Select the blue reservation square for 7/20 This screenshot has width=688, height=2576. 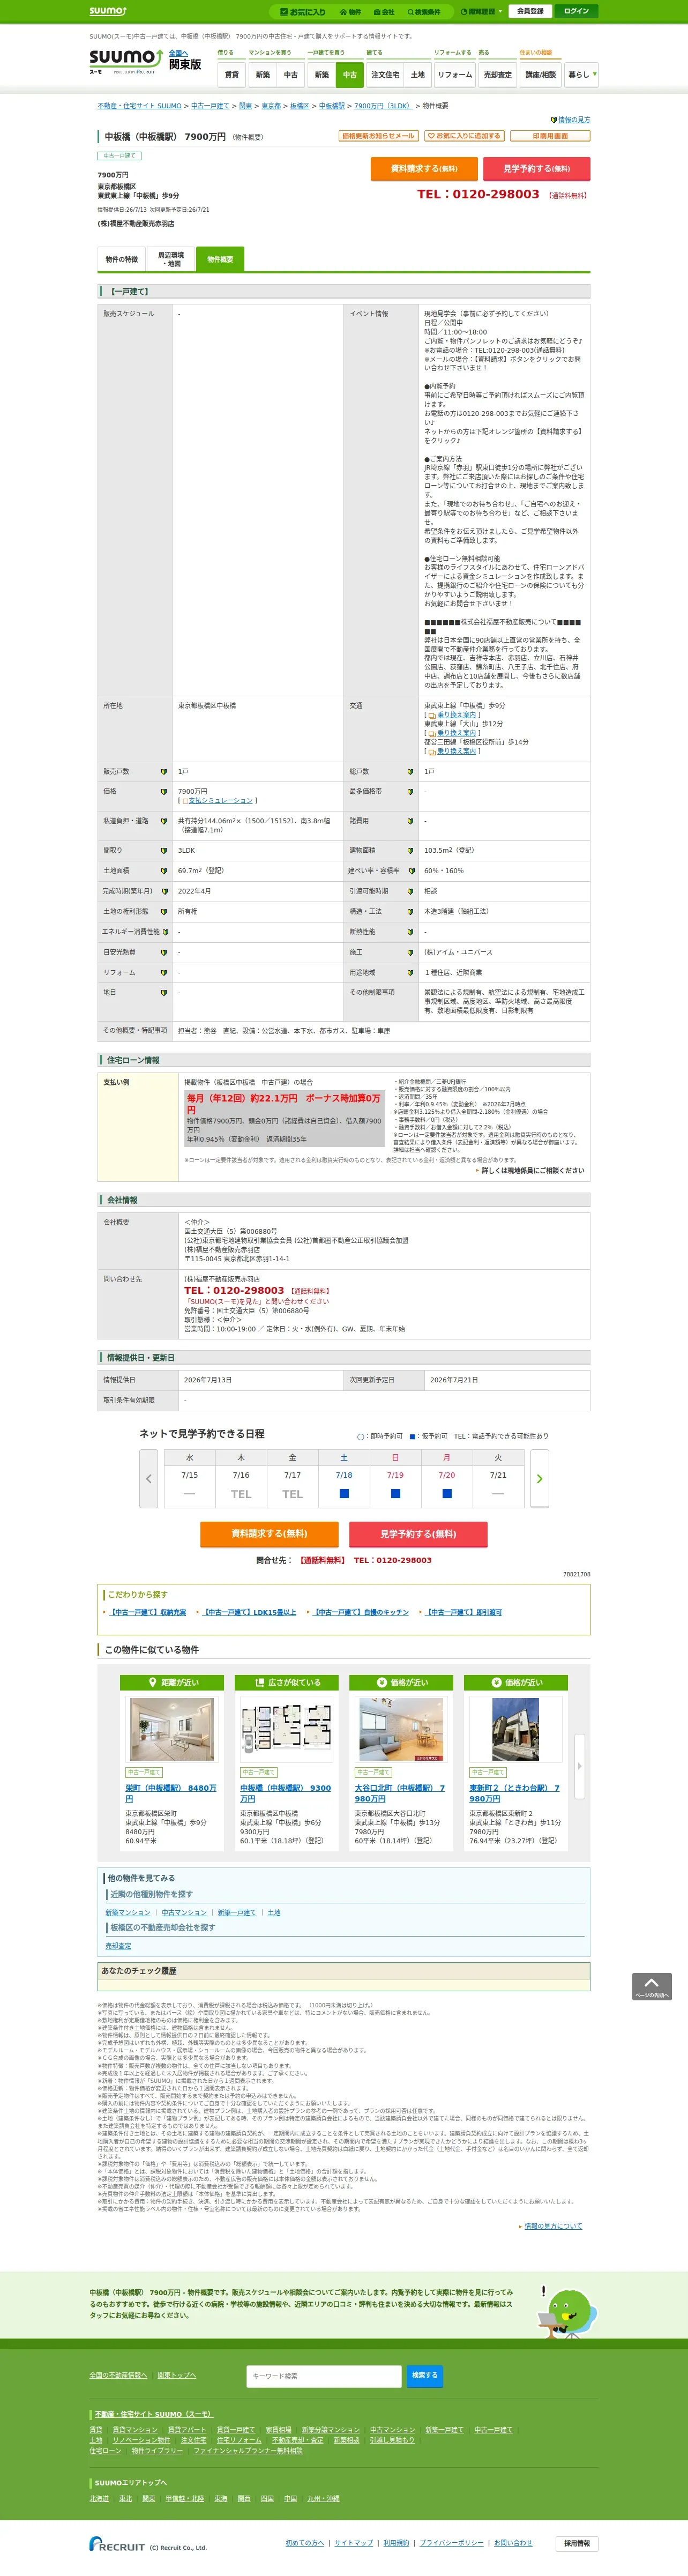click(x=447, y=1494)
